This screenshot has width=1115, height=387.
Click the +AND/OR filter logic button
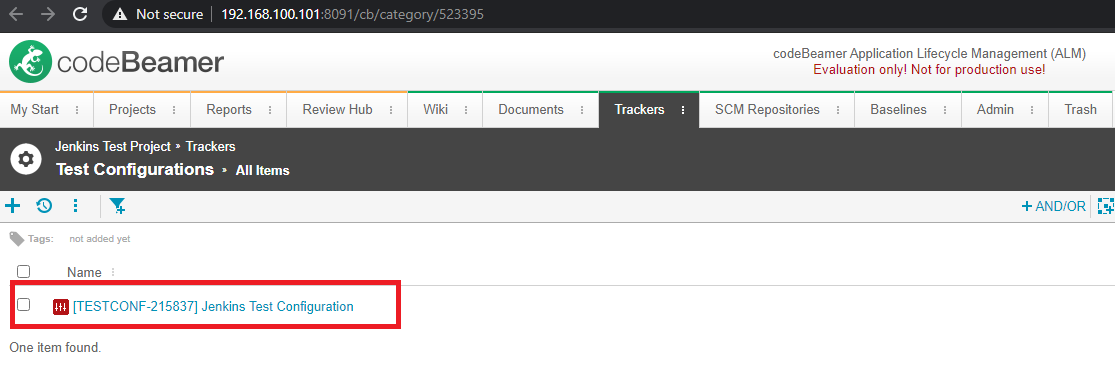click(1053, 206)
